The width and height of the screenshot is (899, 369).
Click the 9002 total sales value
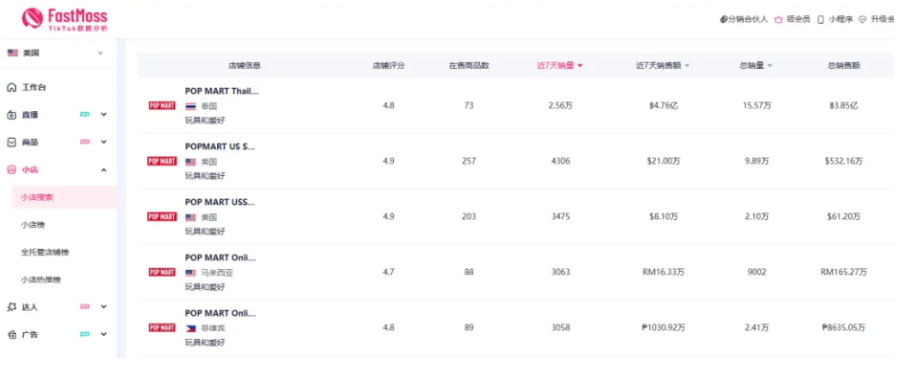click(756, 272)
